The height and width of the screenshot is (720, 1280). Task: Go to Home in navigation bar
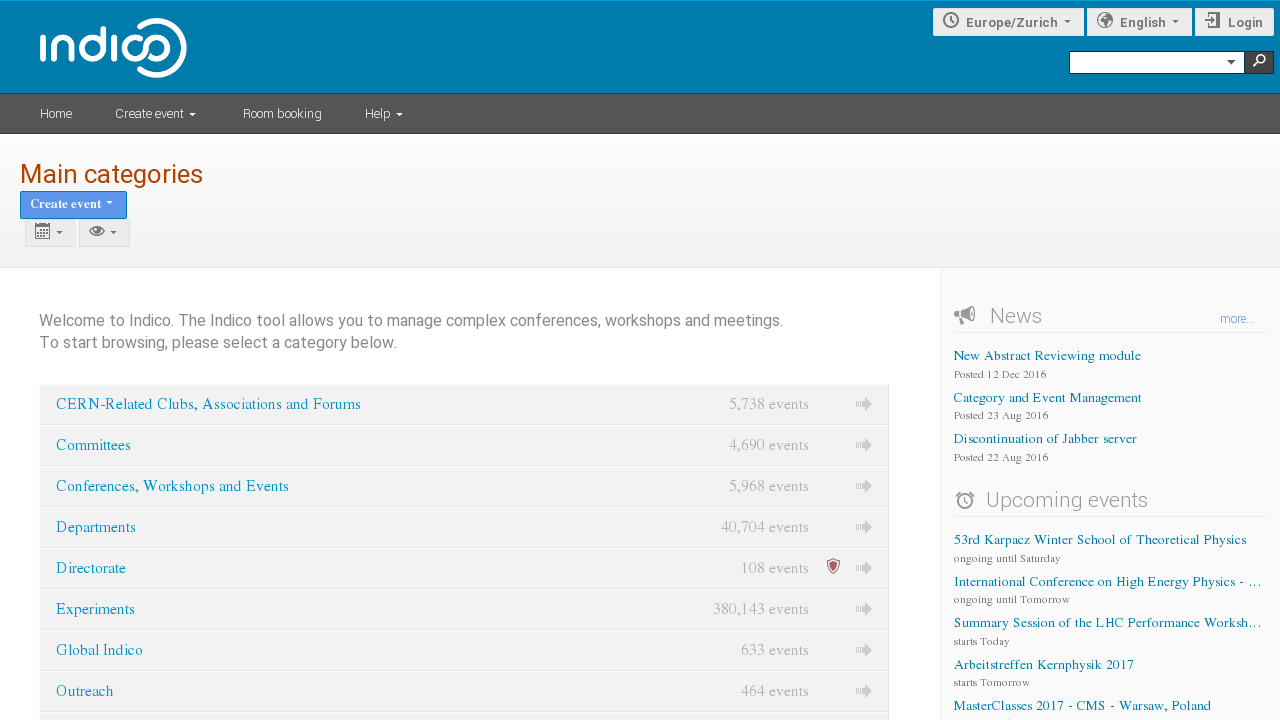tap(56, 114)
